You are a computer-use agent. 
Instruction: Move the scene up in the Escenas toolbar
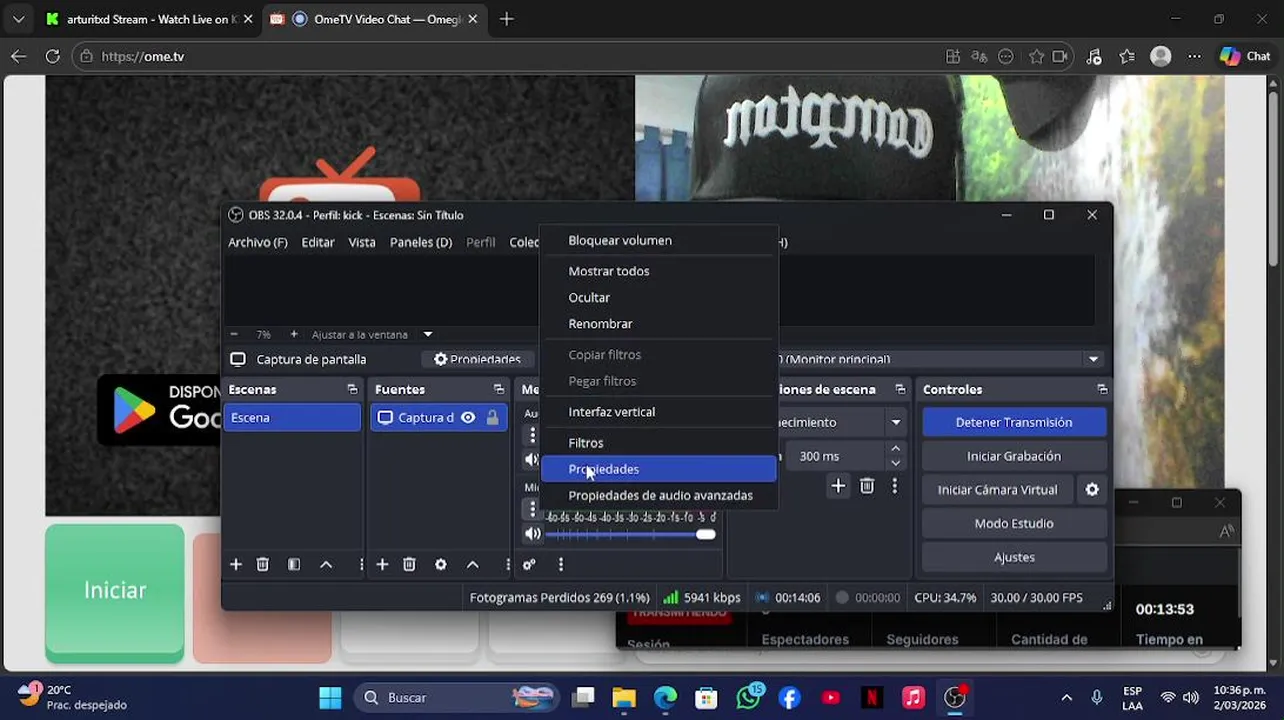point(326,565)
